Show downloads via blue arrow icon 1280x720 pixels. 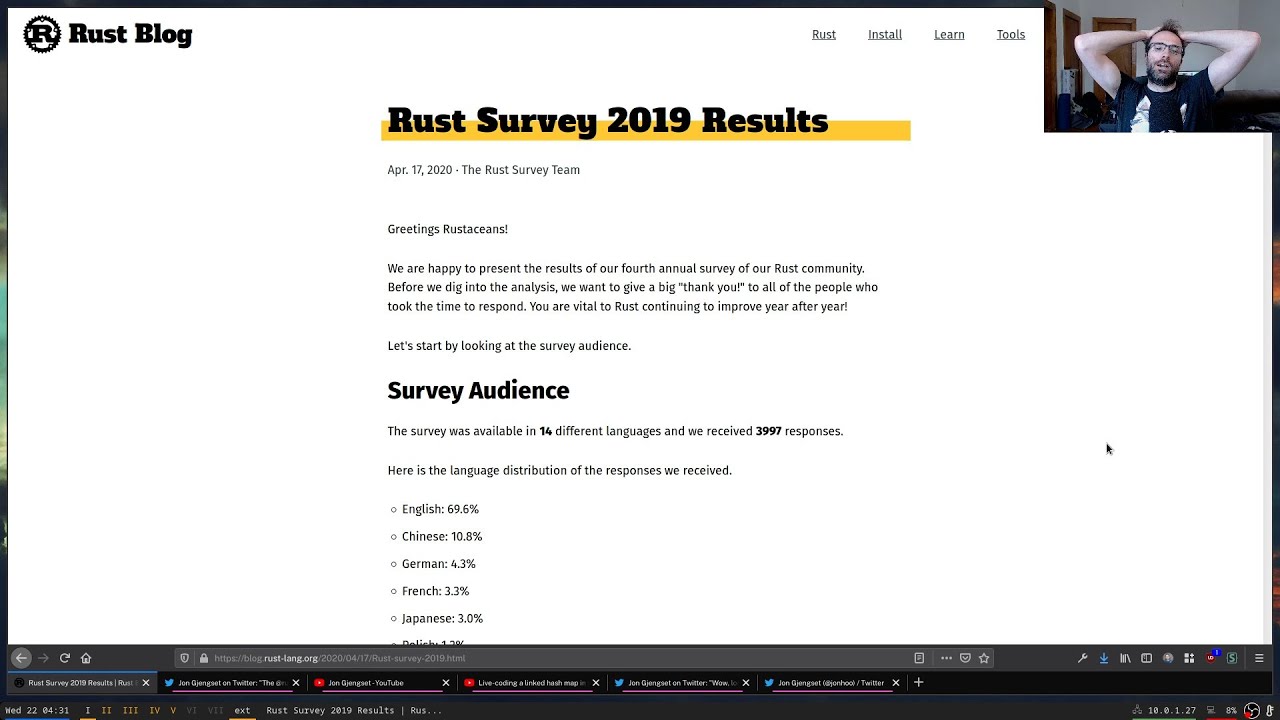click(1104, 658)
